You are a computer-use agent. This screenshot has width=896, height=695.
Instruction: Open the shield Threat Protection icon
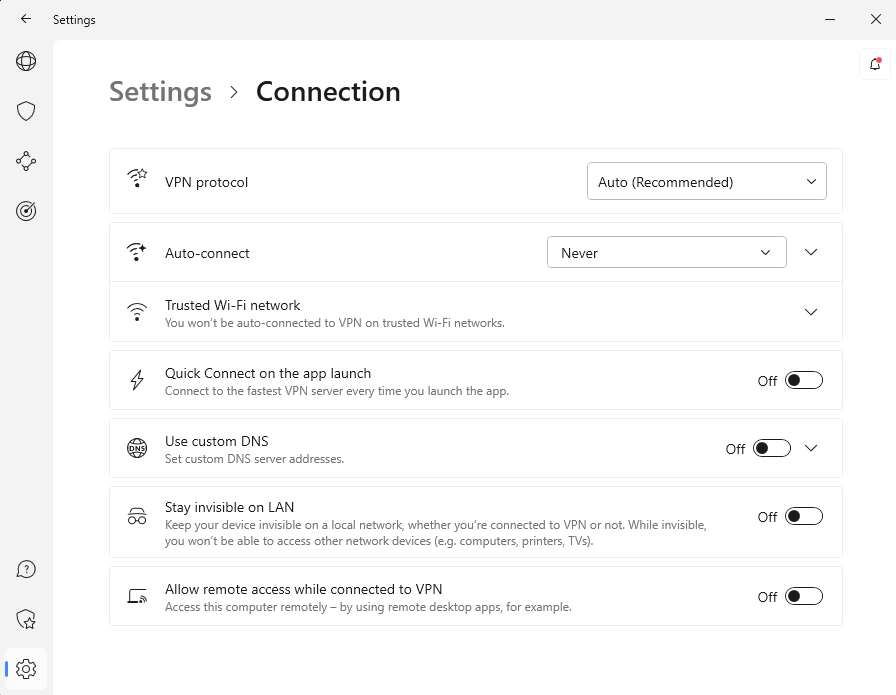[x=26, y=111]
